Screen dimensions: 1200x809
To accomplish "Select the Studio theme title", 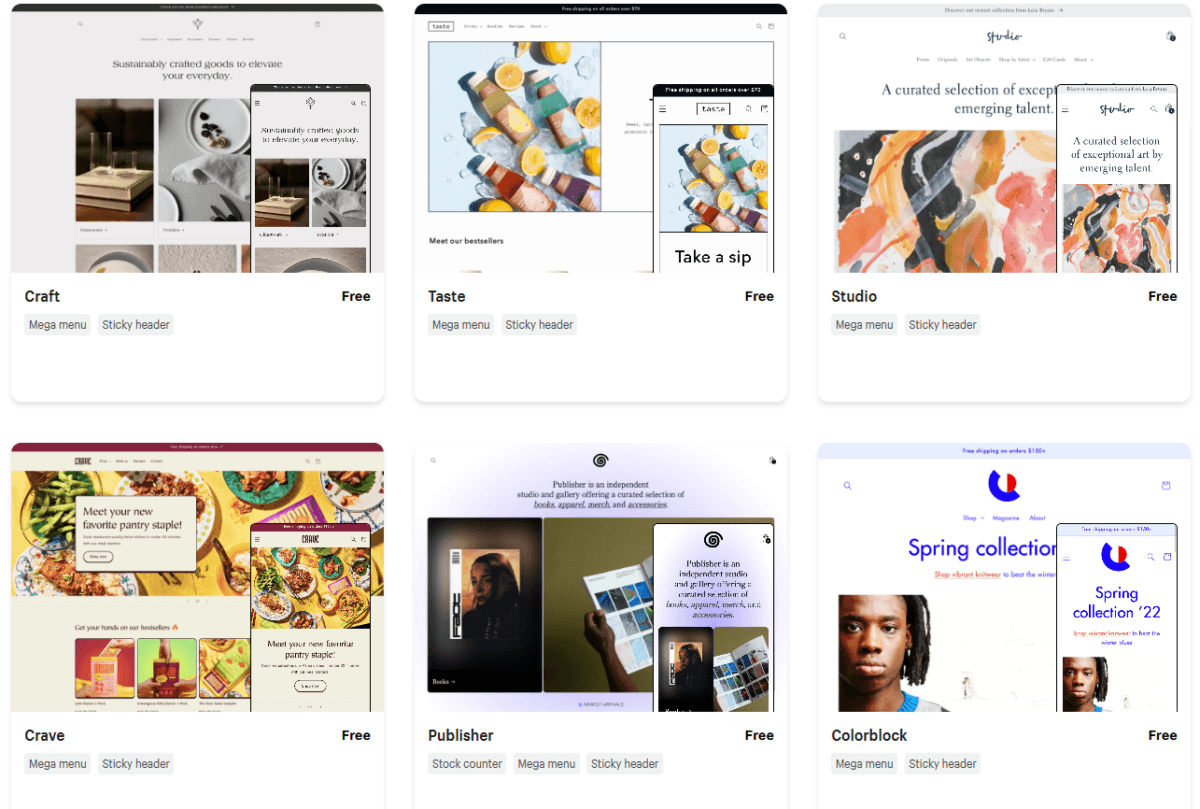I will pos(854,296).
